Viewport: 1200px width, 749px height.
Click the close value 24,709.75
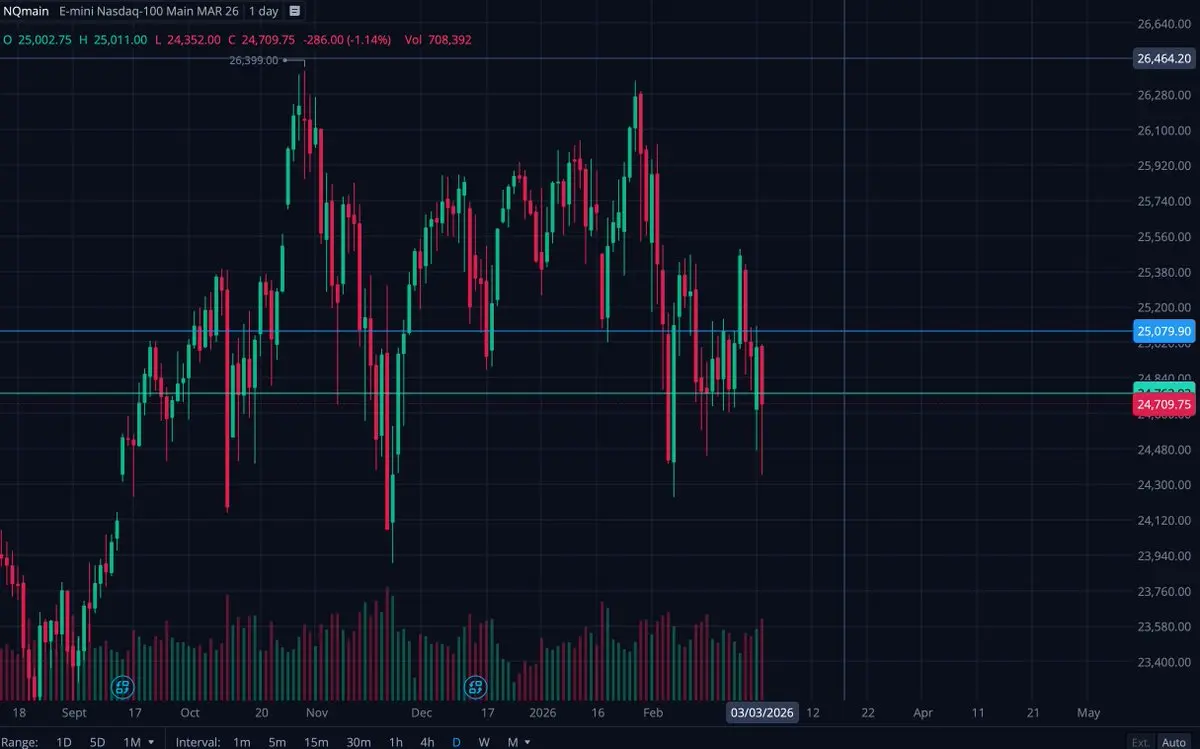pyautogui.click(x=268, y=40)
